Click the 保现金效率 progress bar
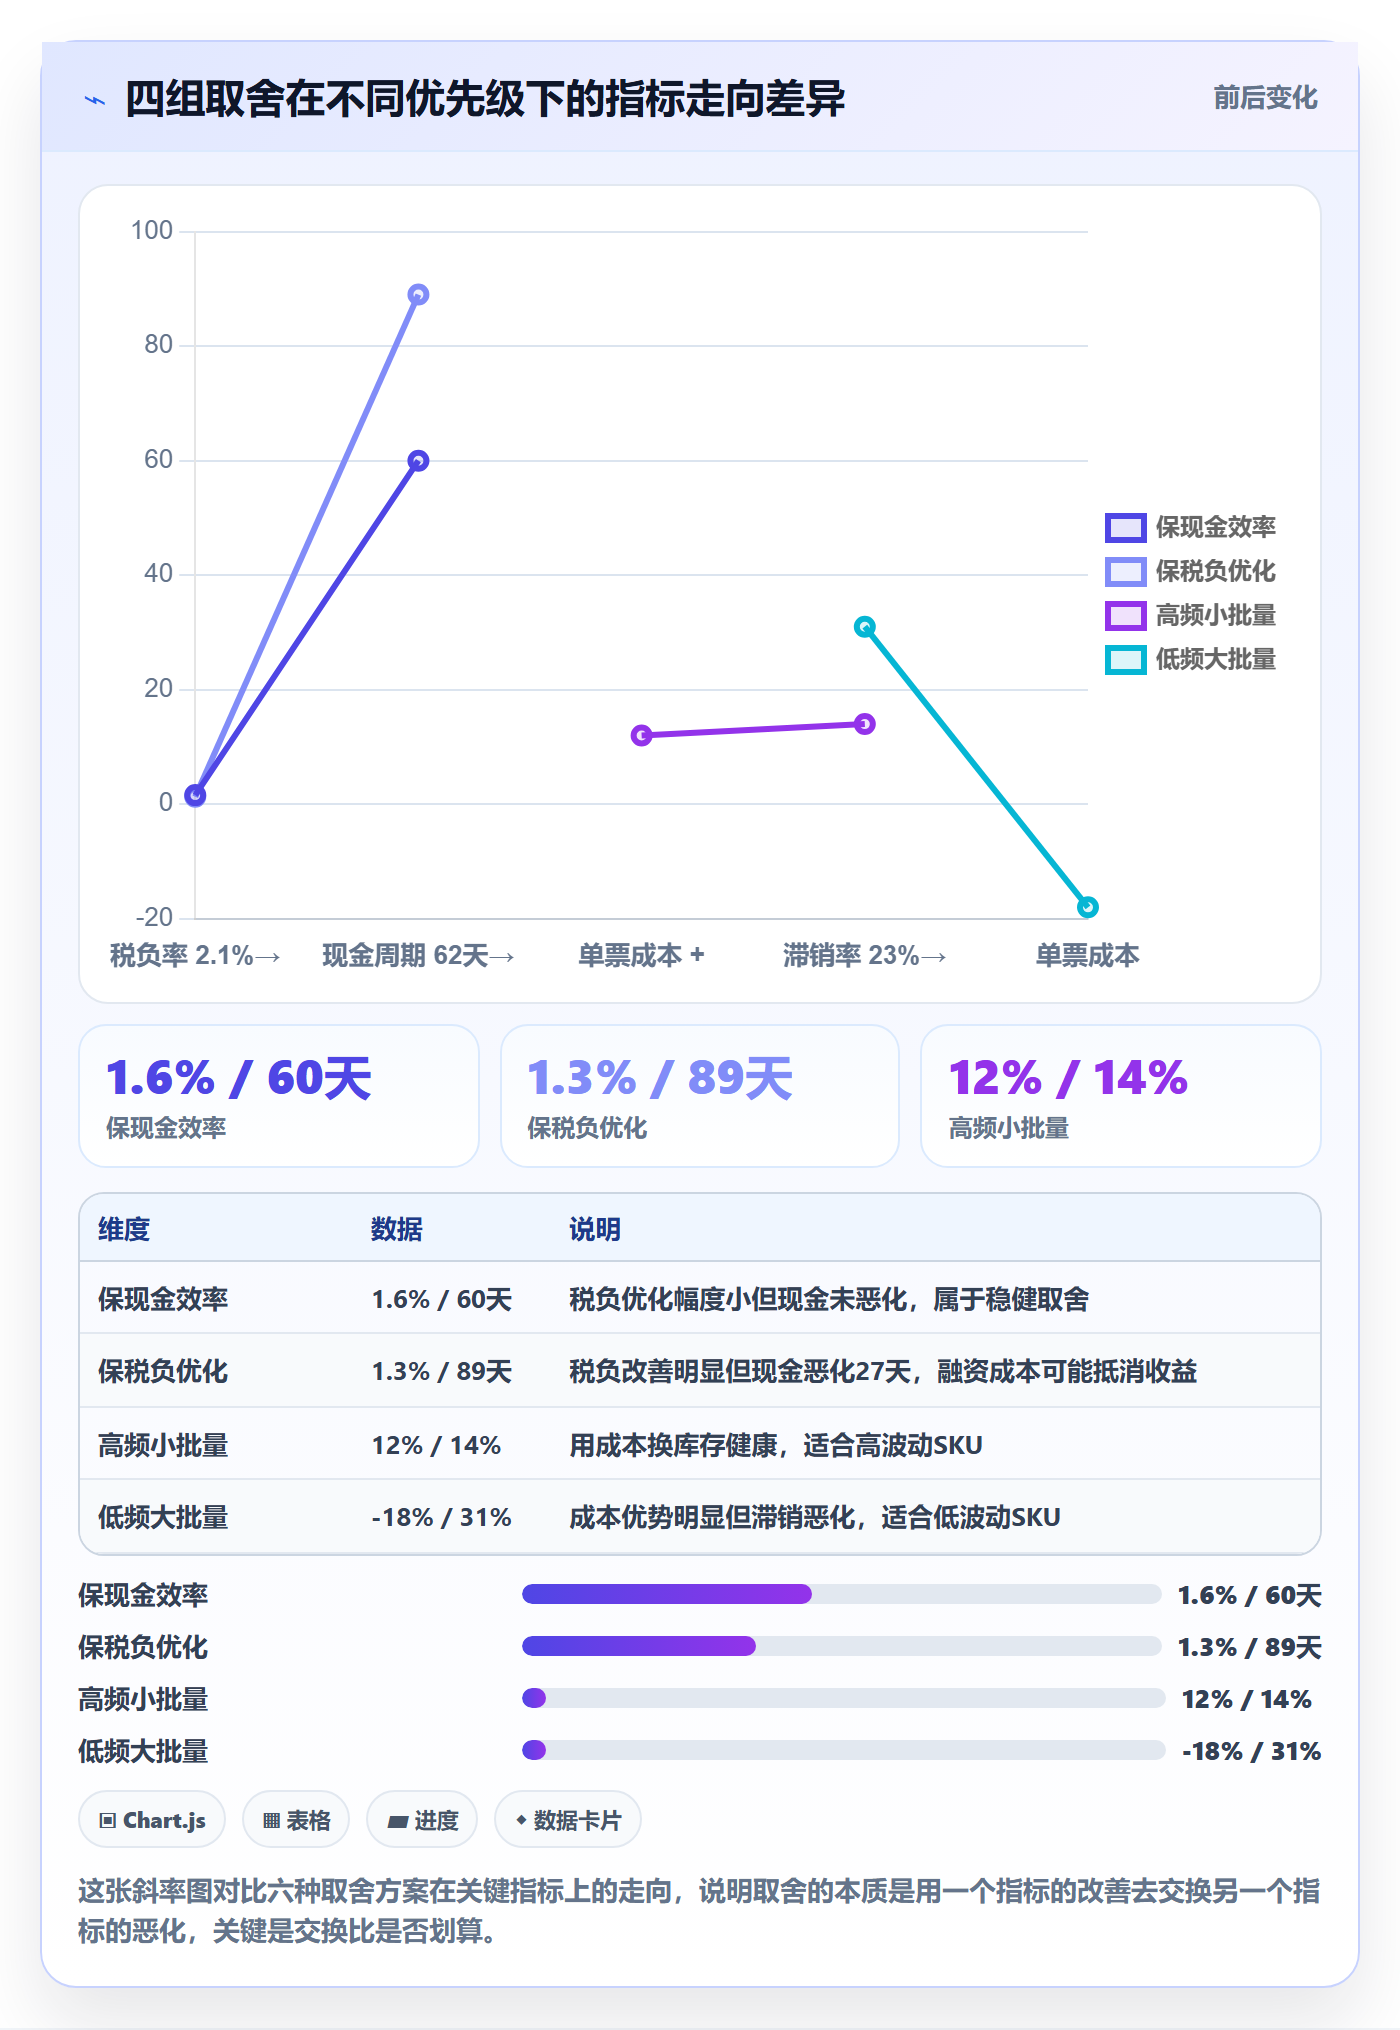The height and width of the screenshot is (2030, 1400). pos(841,1594)
